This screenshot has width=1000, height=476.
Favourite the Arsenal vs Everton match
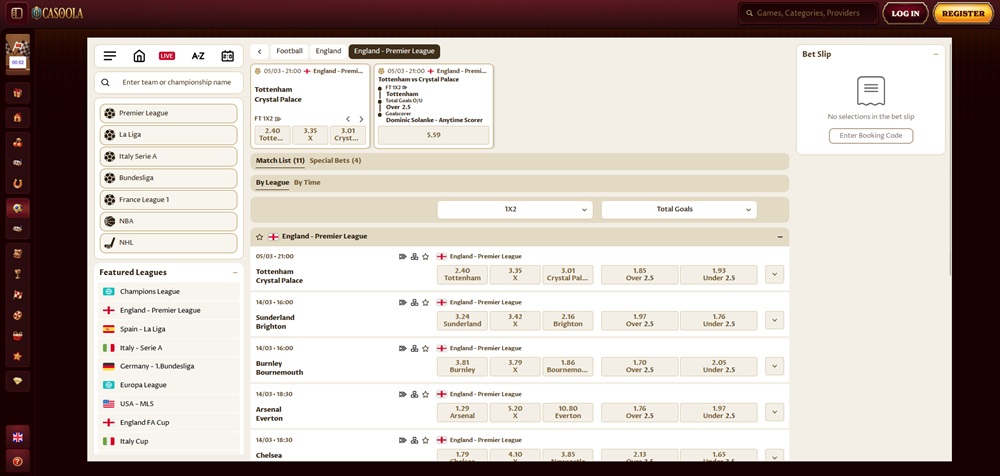click(x=425, y=394)
